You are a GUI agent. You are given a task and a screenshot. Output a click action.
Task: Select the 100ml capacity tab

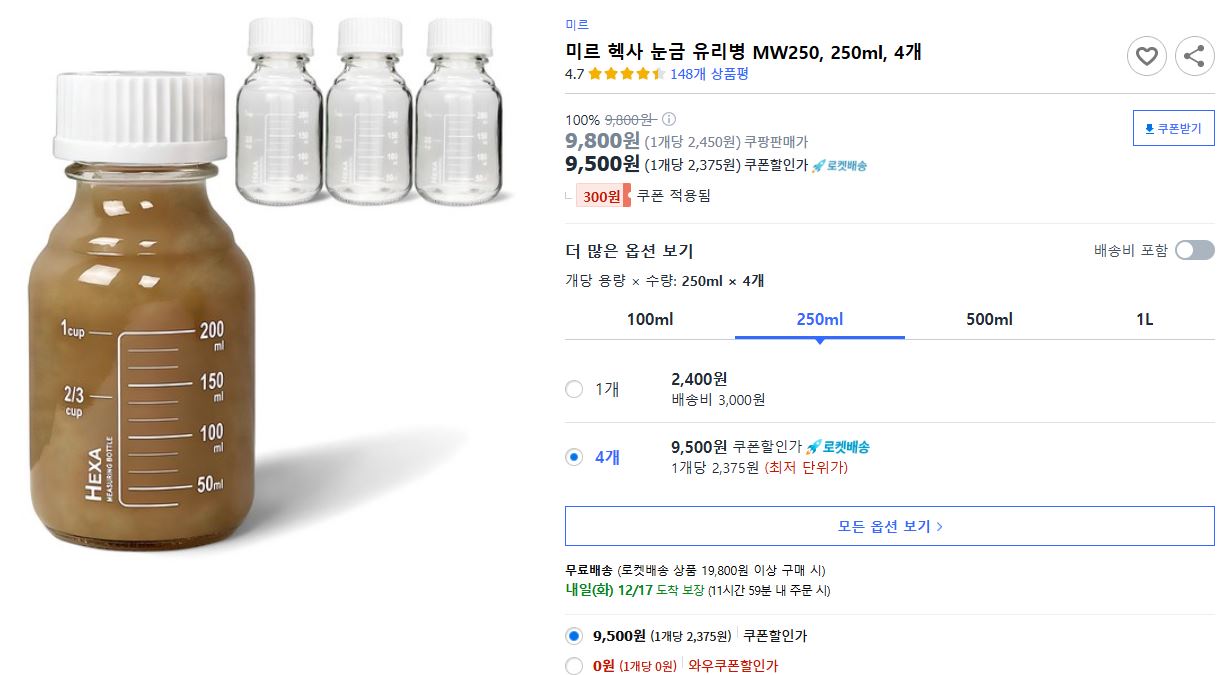pos(652,319)
